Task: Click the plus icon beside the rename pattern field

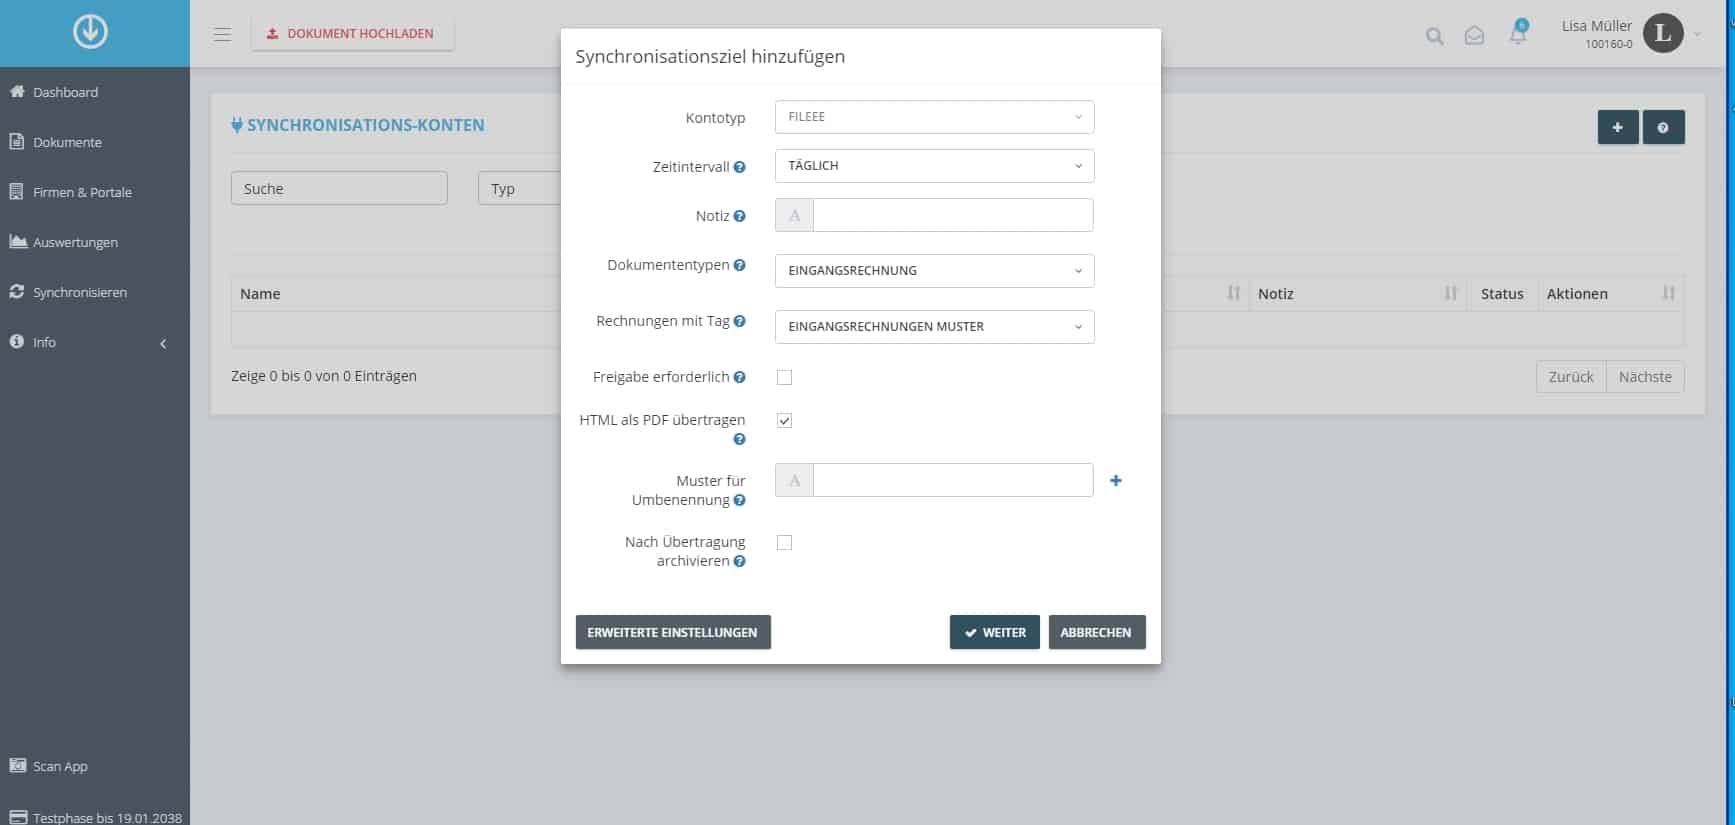Action: click(1116, 481)
